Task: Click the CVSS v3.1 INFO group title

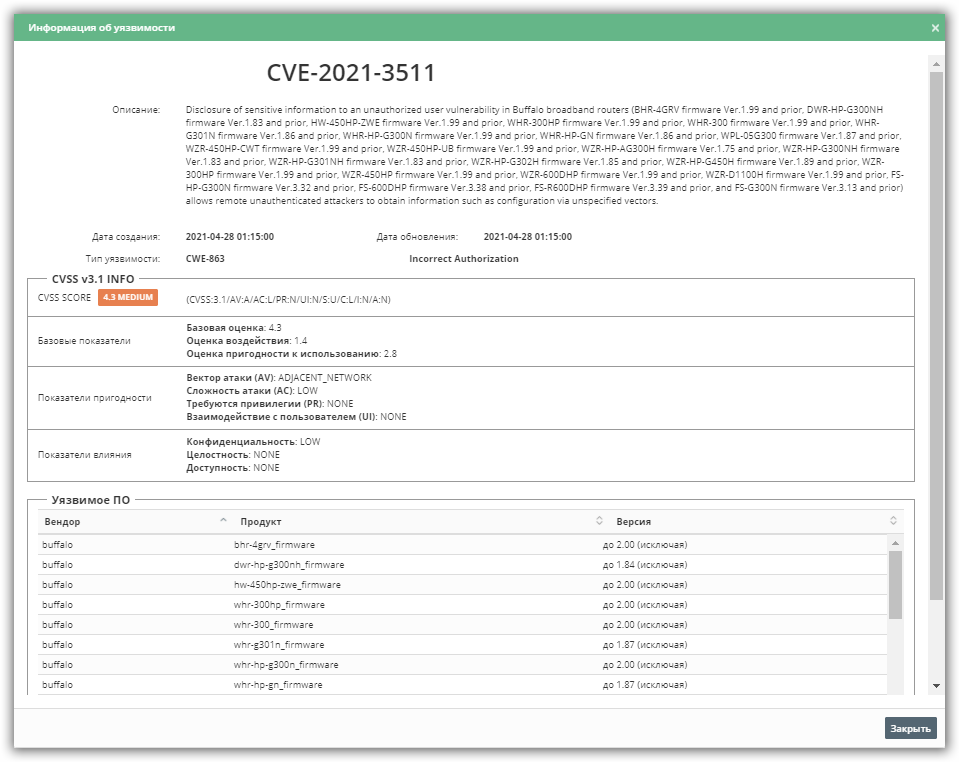Action: (x=93, y=279)
